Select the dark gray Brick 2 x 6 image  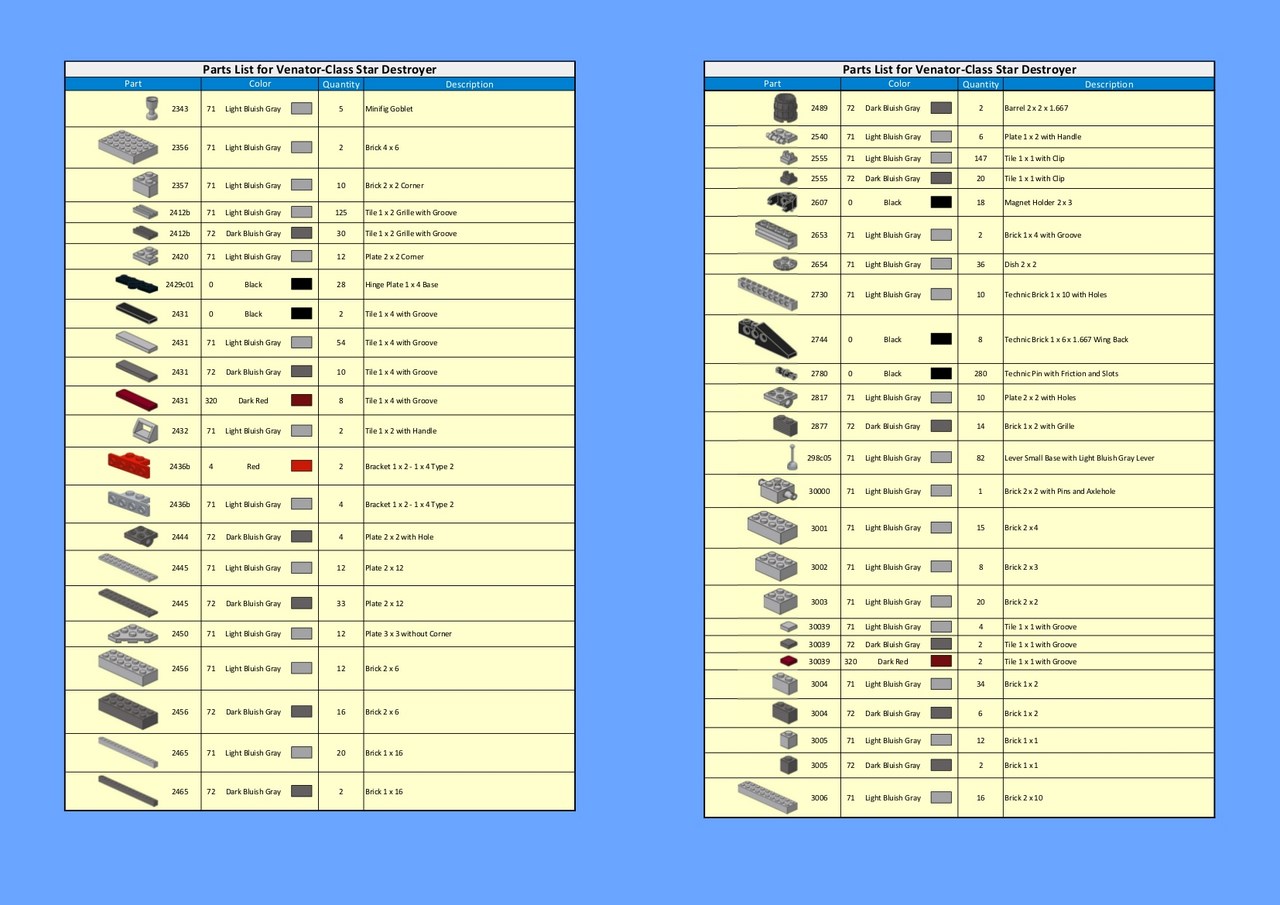[128, 711]
